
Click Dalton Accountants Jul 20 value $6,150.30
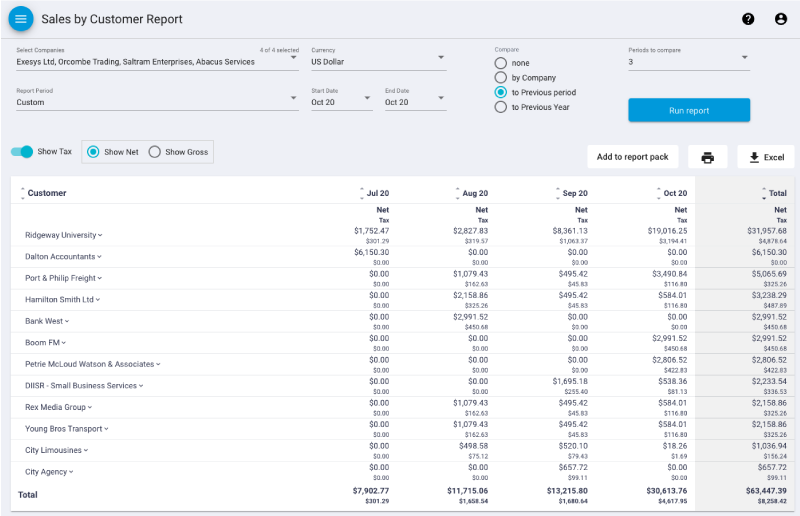coord(371,252)
